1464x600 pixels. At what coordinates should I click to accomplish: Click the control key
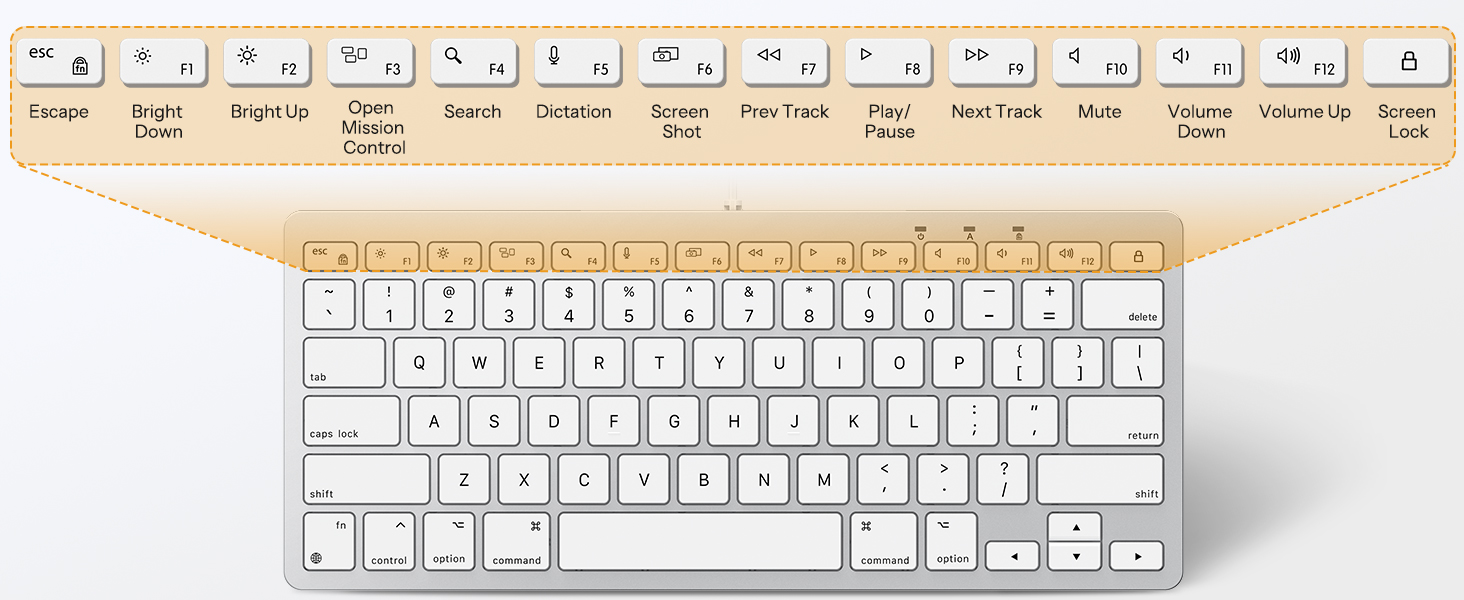coord(389,542)
